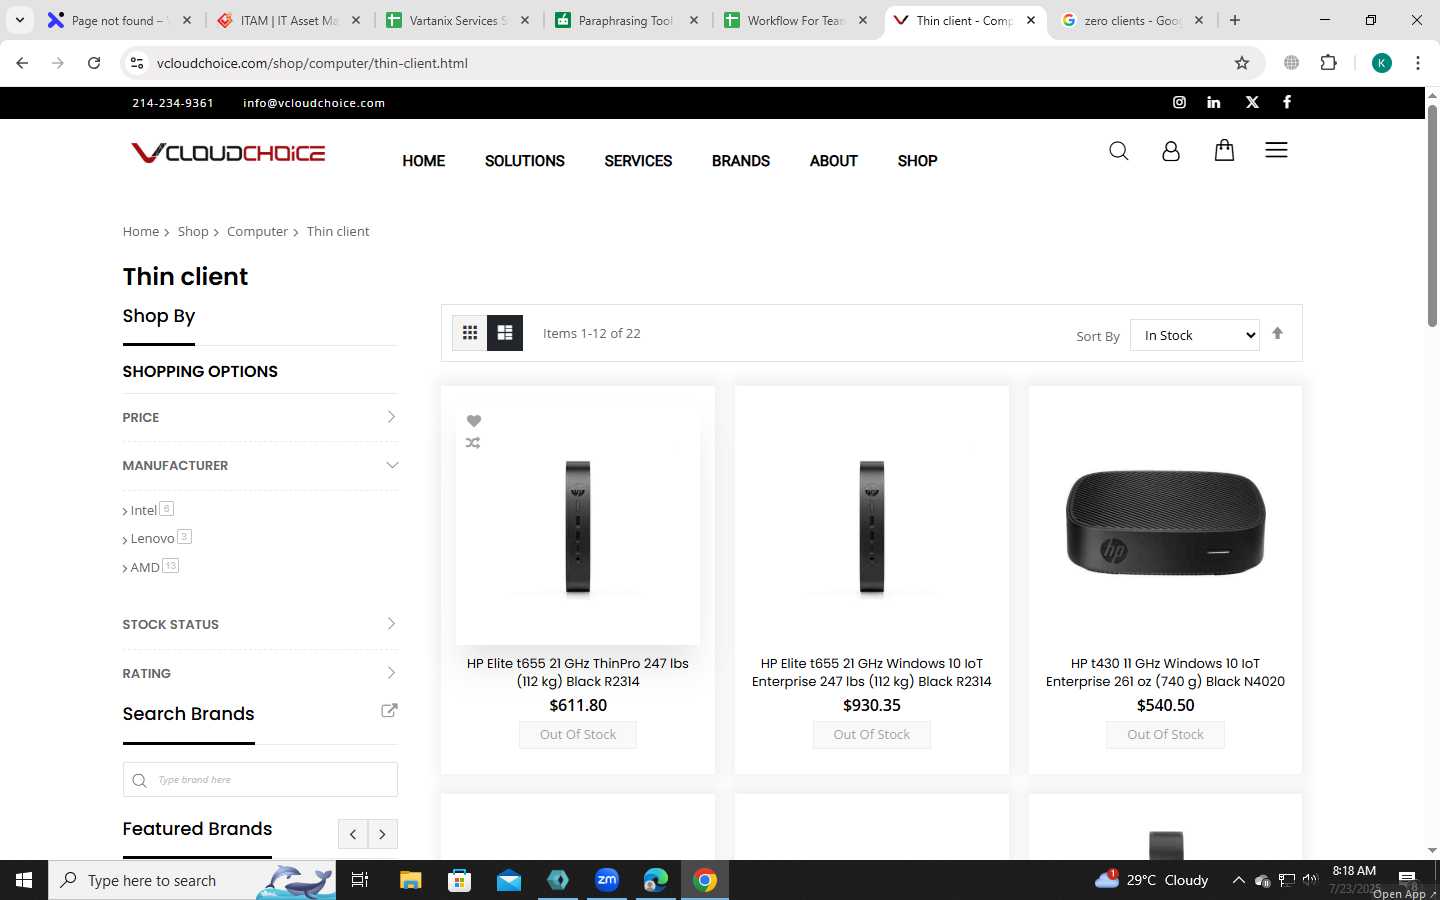Screen dimensions: 1440x900
Task: Reload the page
Action: [94, 63]
